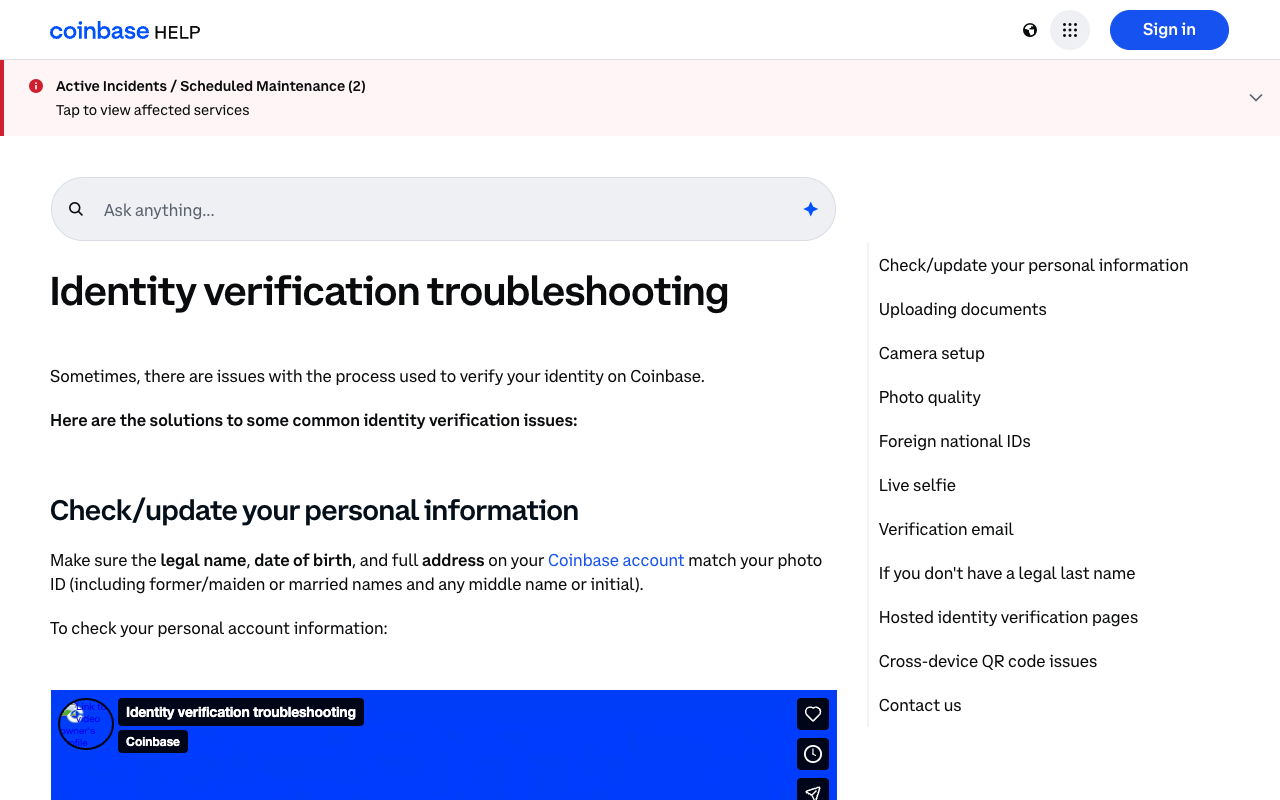This screenshot has height=800, width=1280.
Task: Jump to Check/update your personal information
Action: [x=1033, y=265]
